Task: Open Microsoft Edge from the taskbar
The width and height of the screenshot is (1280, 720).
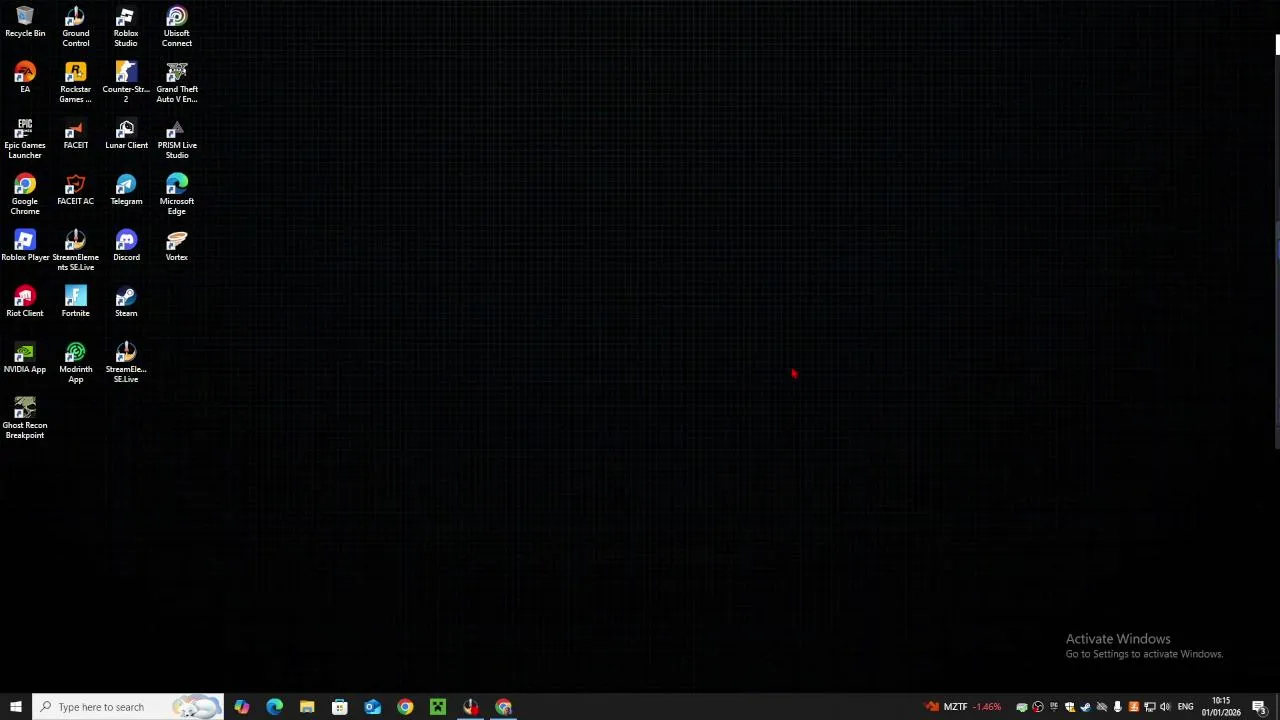Action: pos(274,707)
